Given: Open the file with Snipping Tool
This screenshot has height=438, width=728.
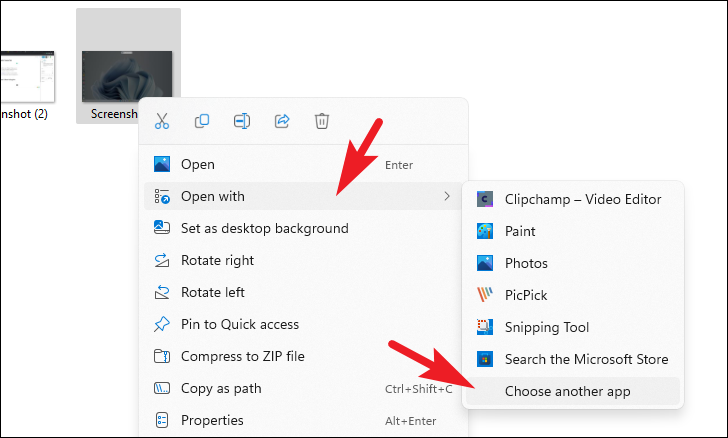Looking at the screenshot, I should click(x=573, y=327).
